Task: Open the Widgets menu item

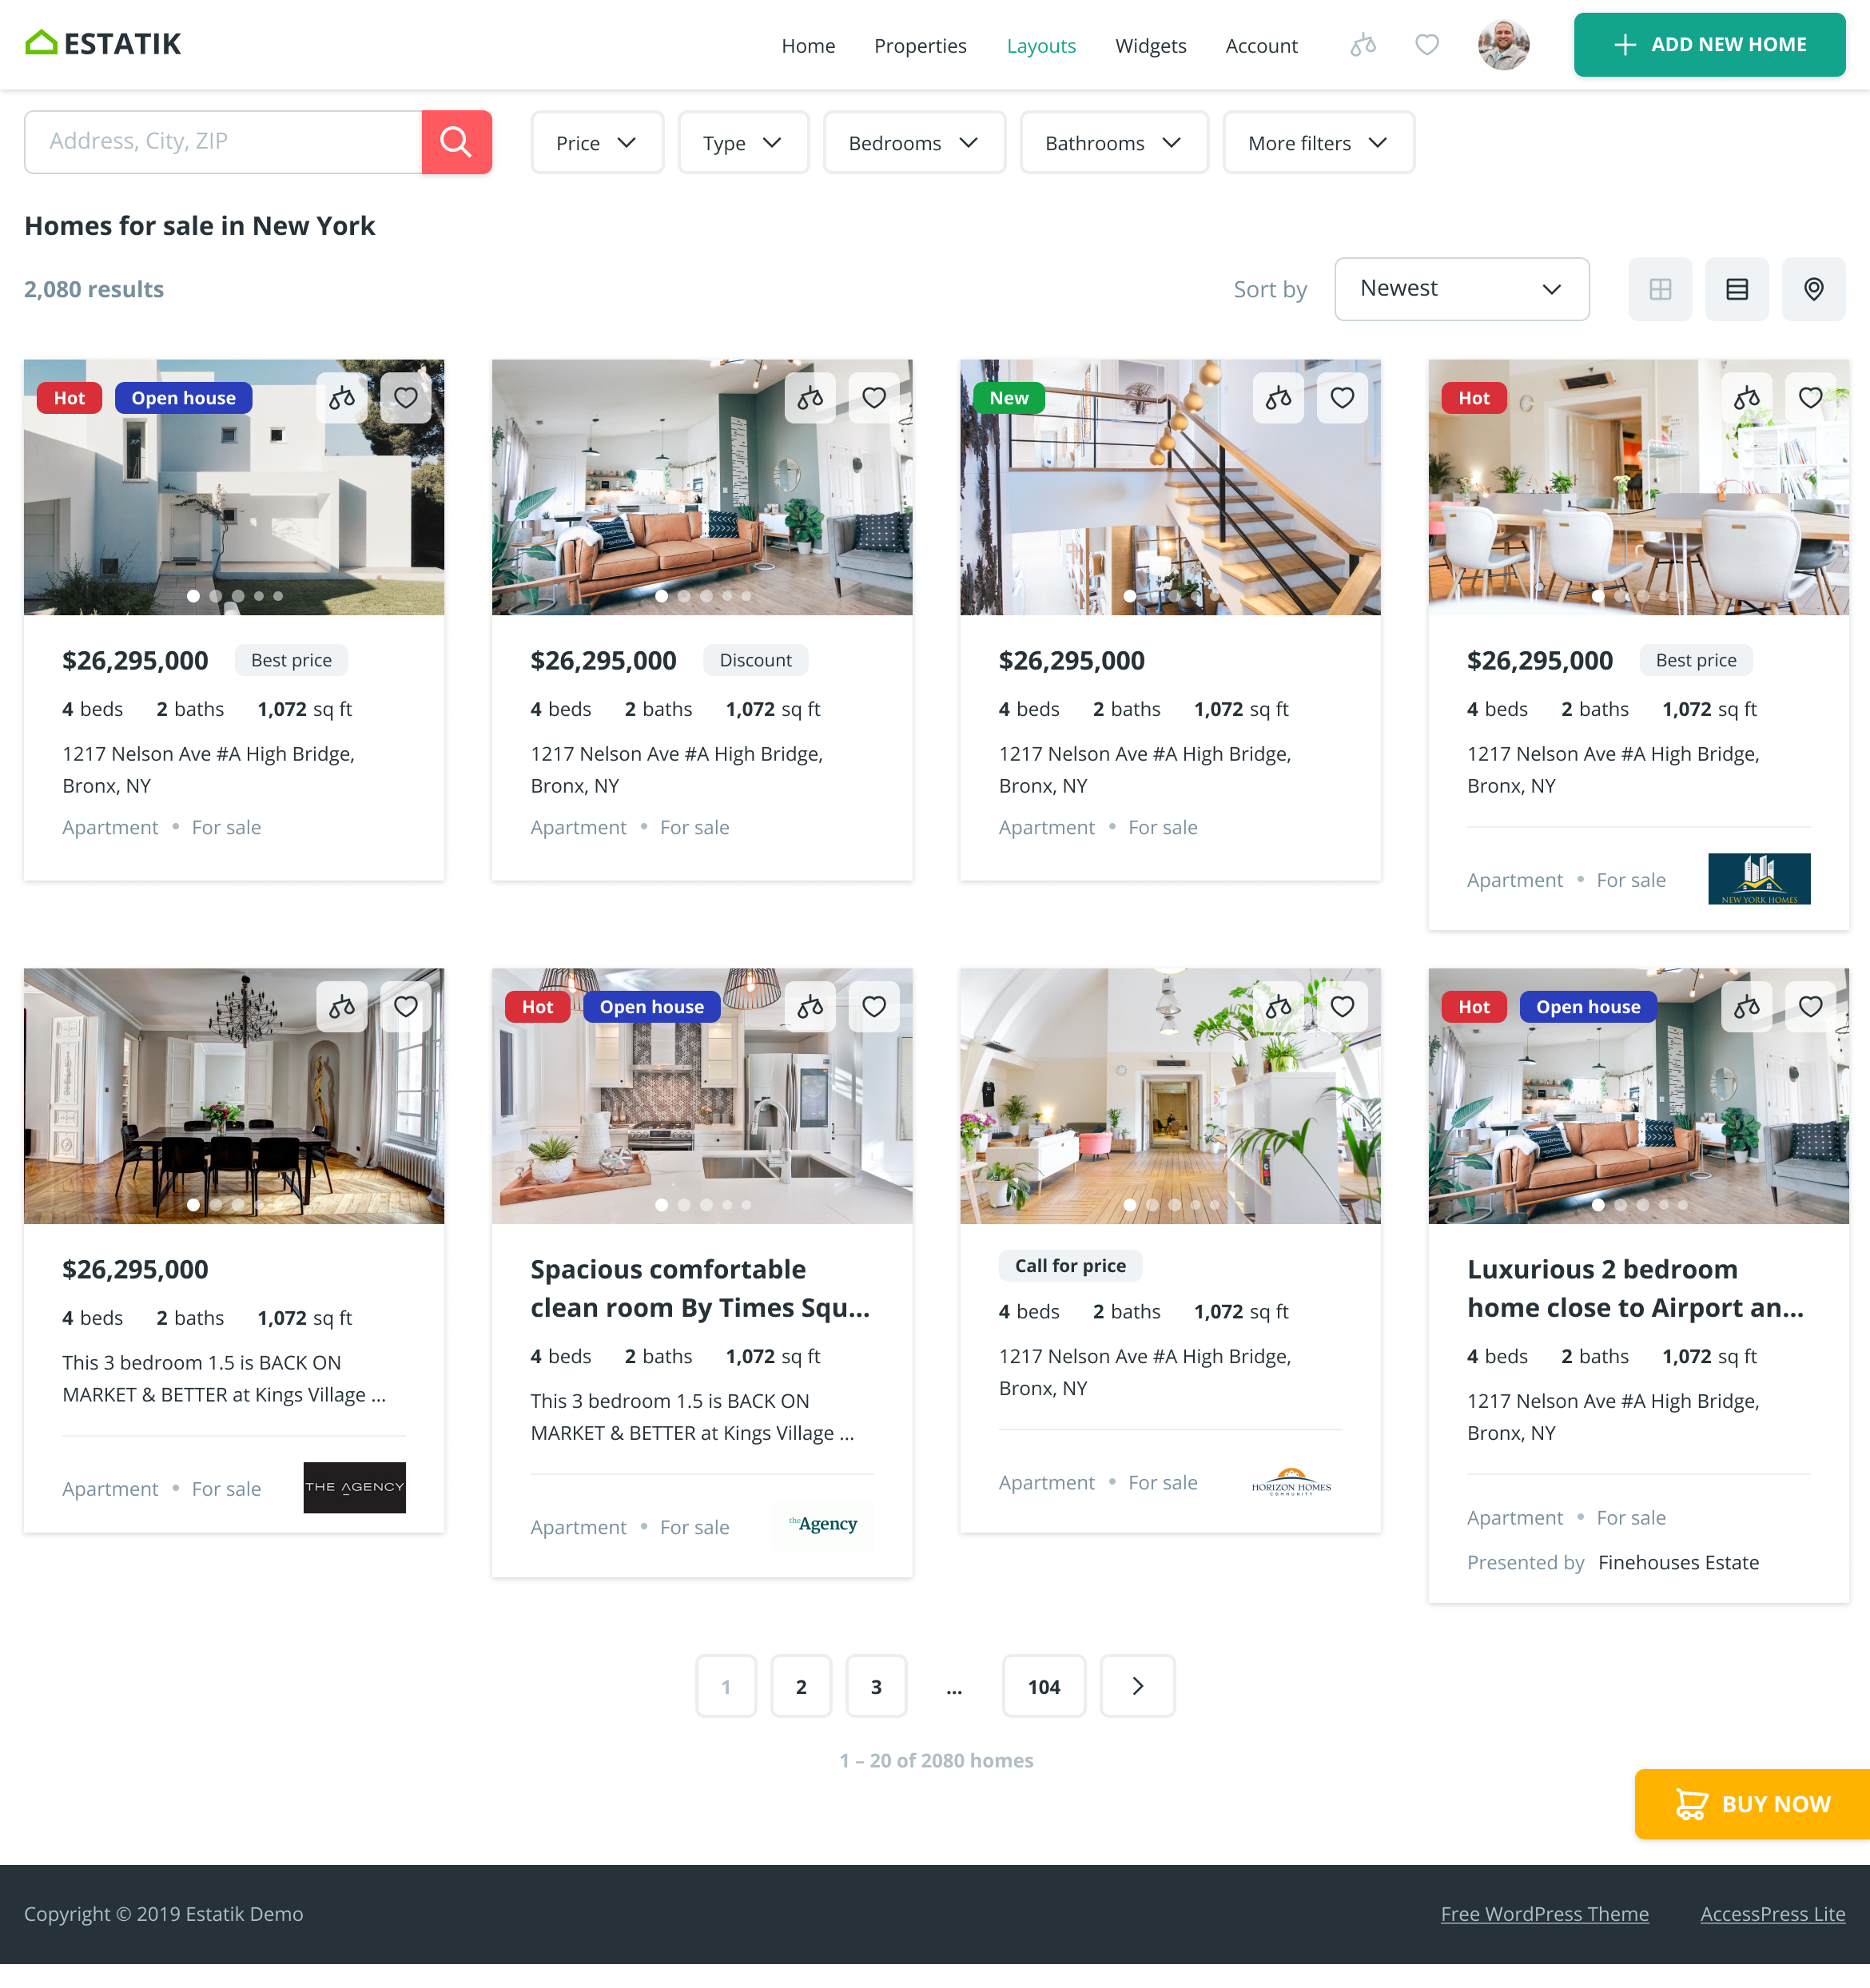Action: tap(1150, 46)
